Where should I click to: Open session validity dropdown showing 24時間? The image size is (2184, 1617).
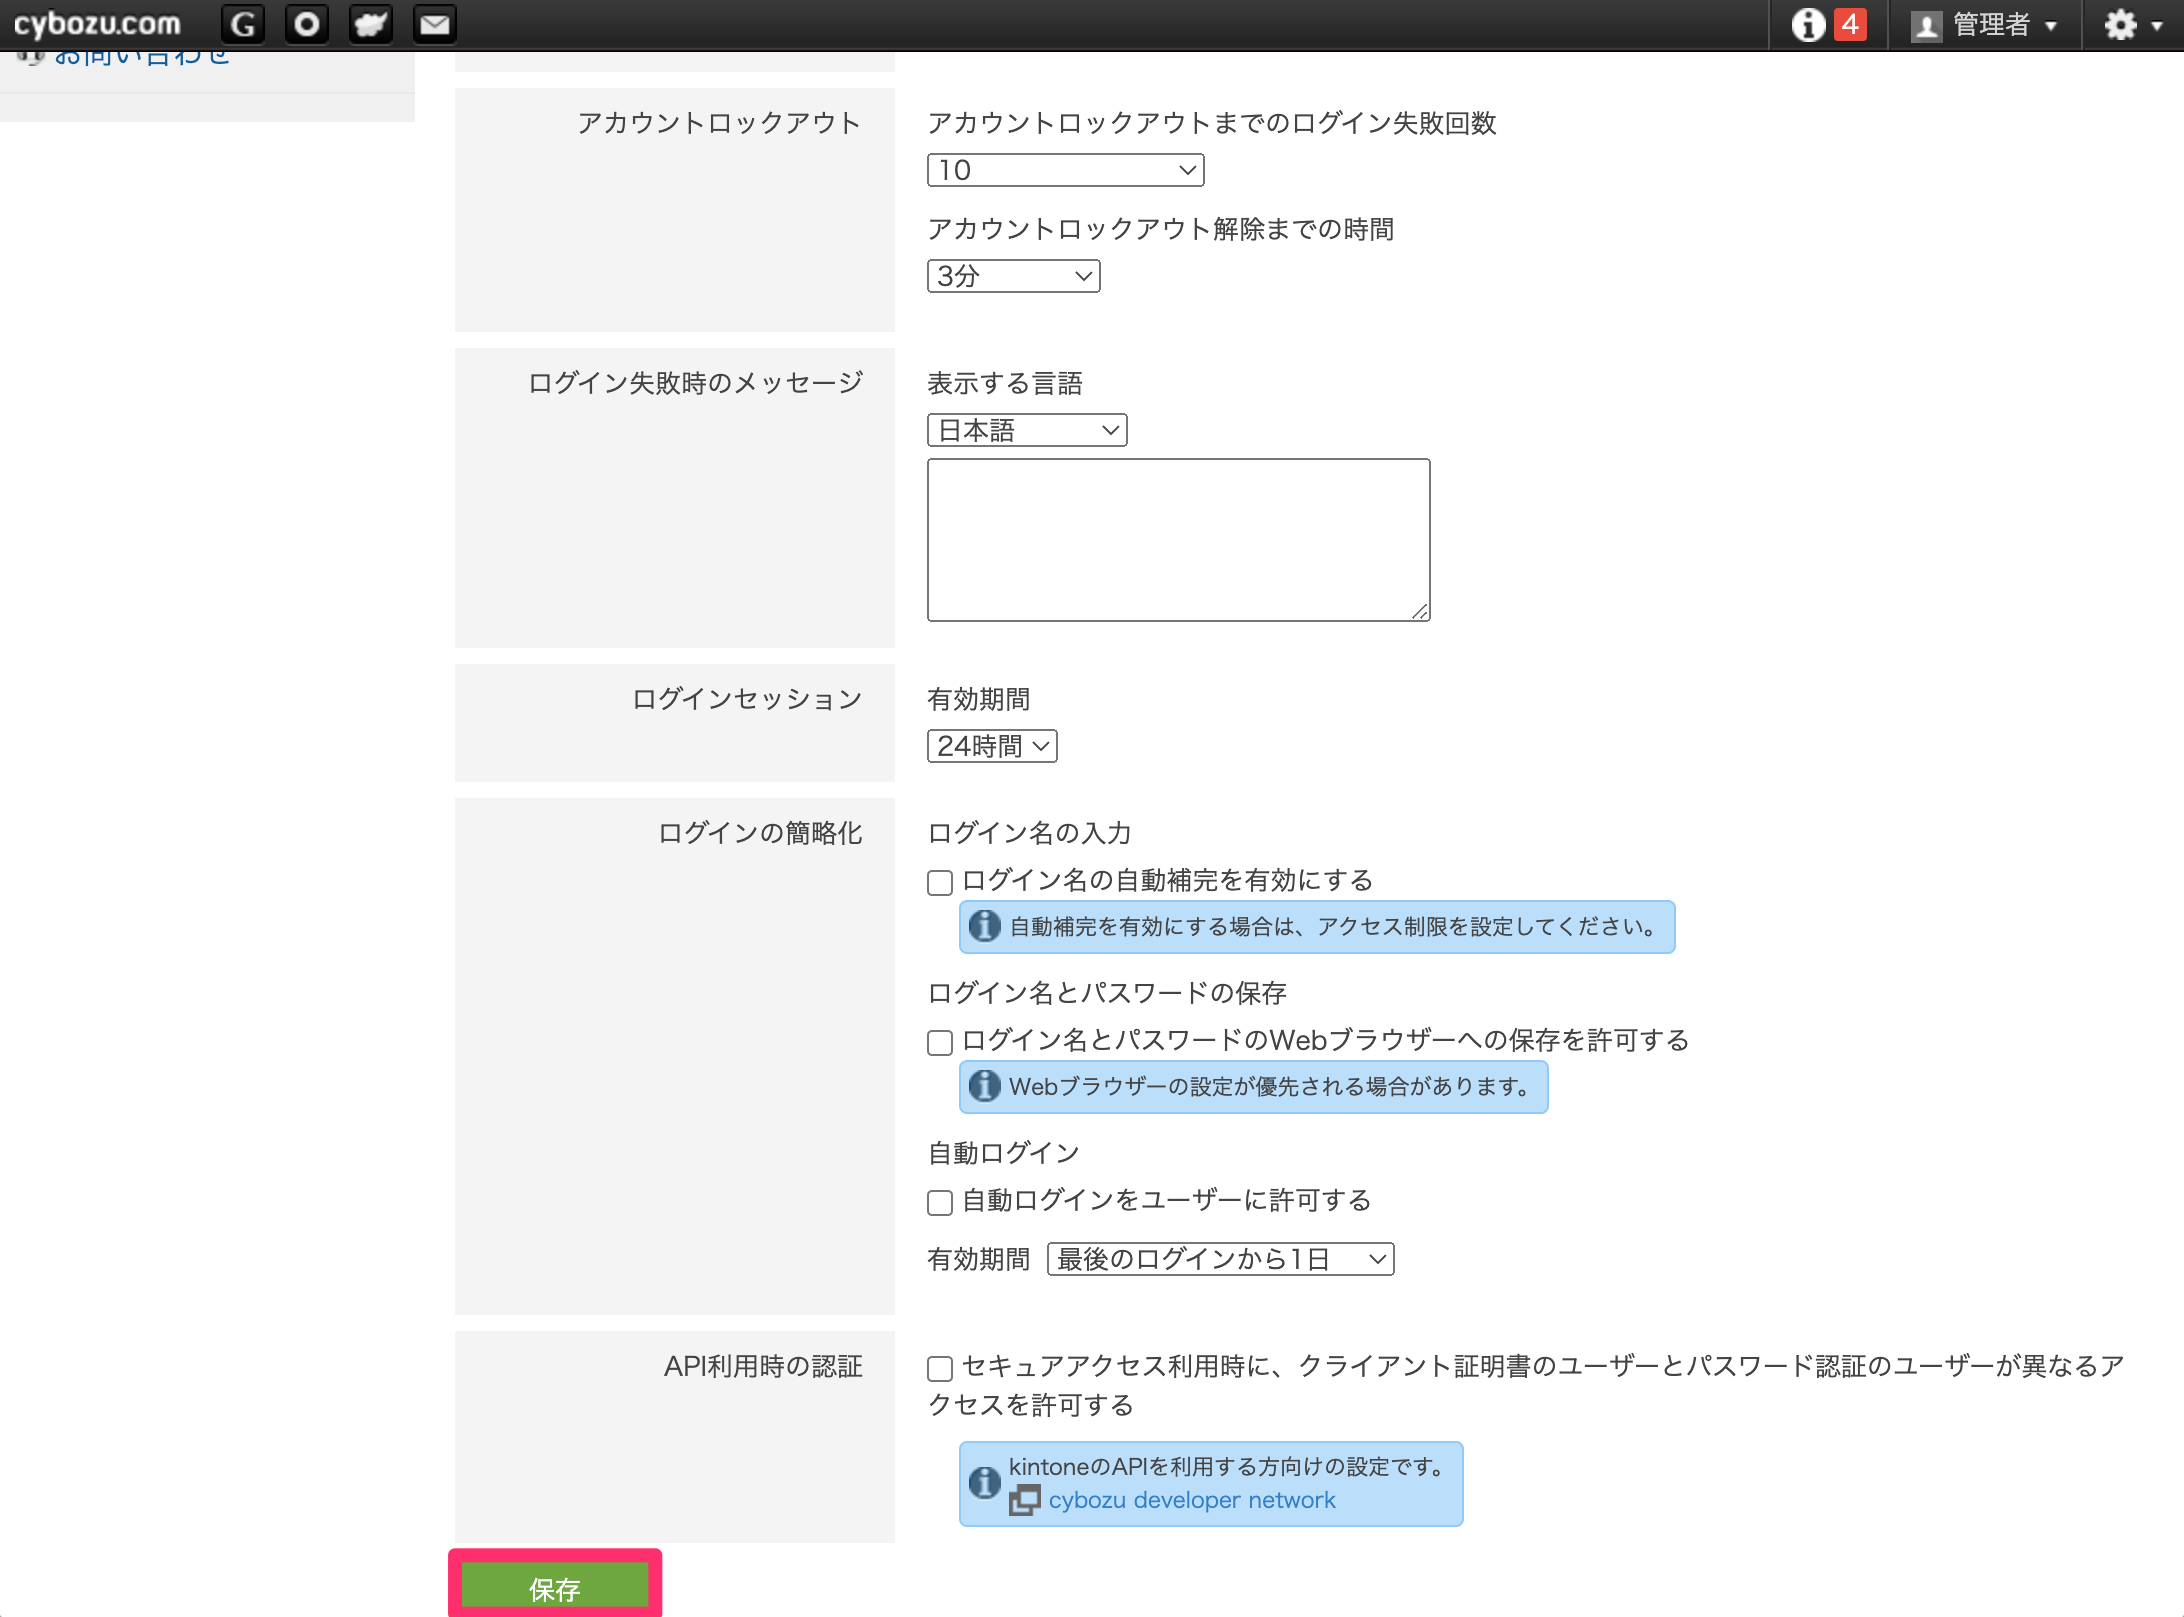(992, 746)
